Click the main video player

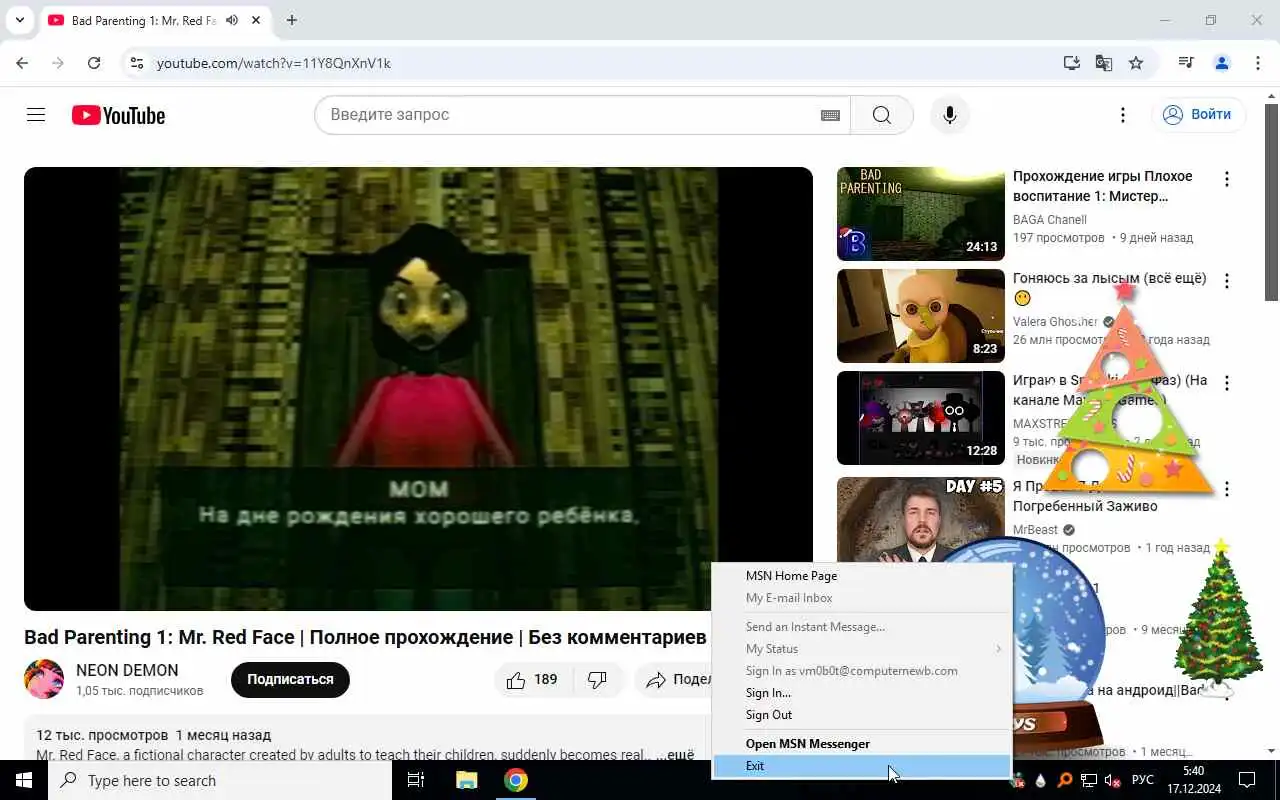click(418, 389)
